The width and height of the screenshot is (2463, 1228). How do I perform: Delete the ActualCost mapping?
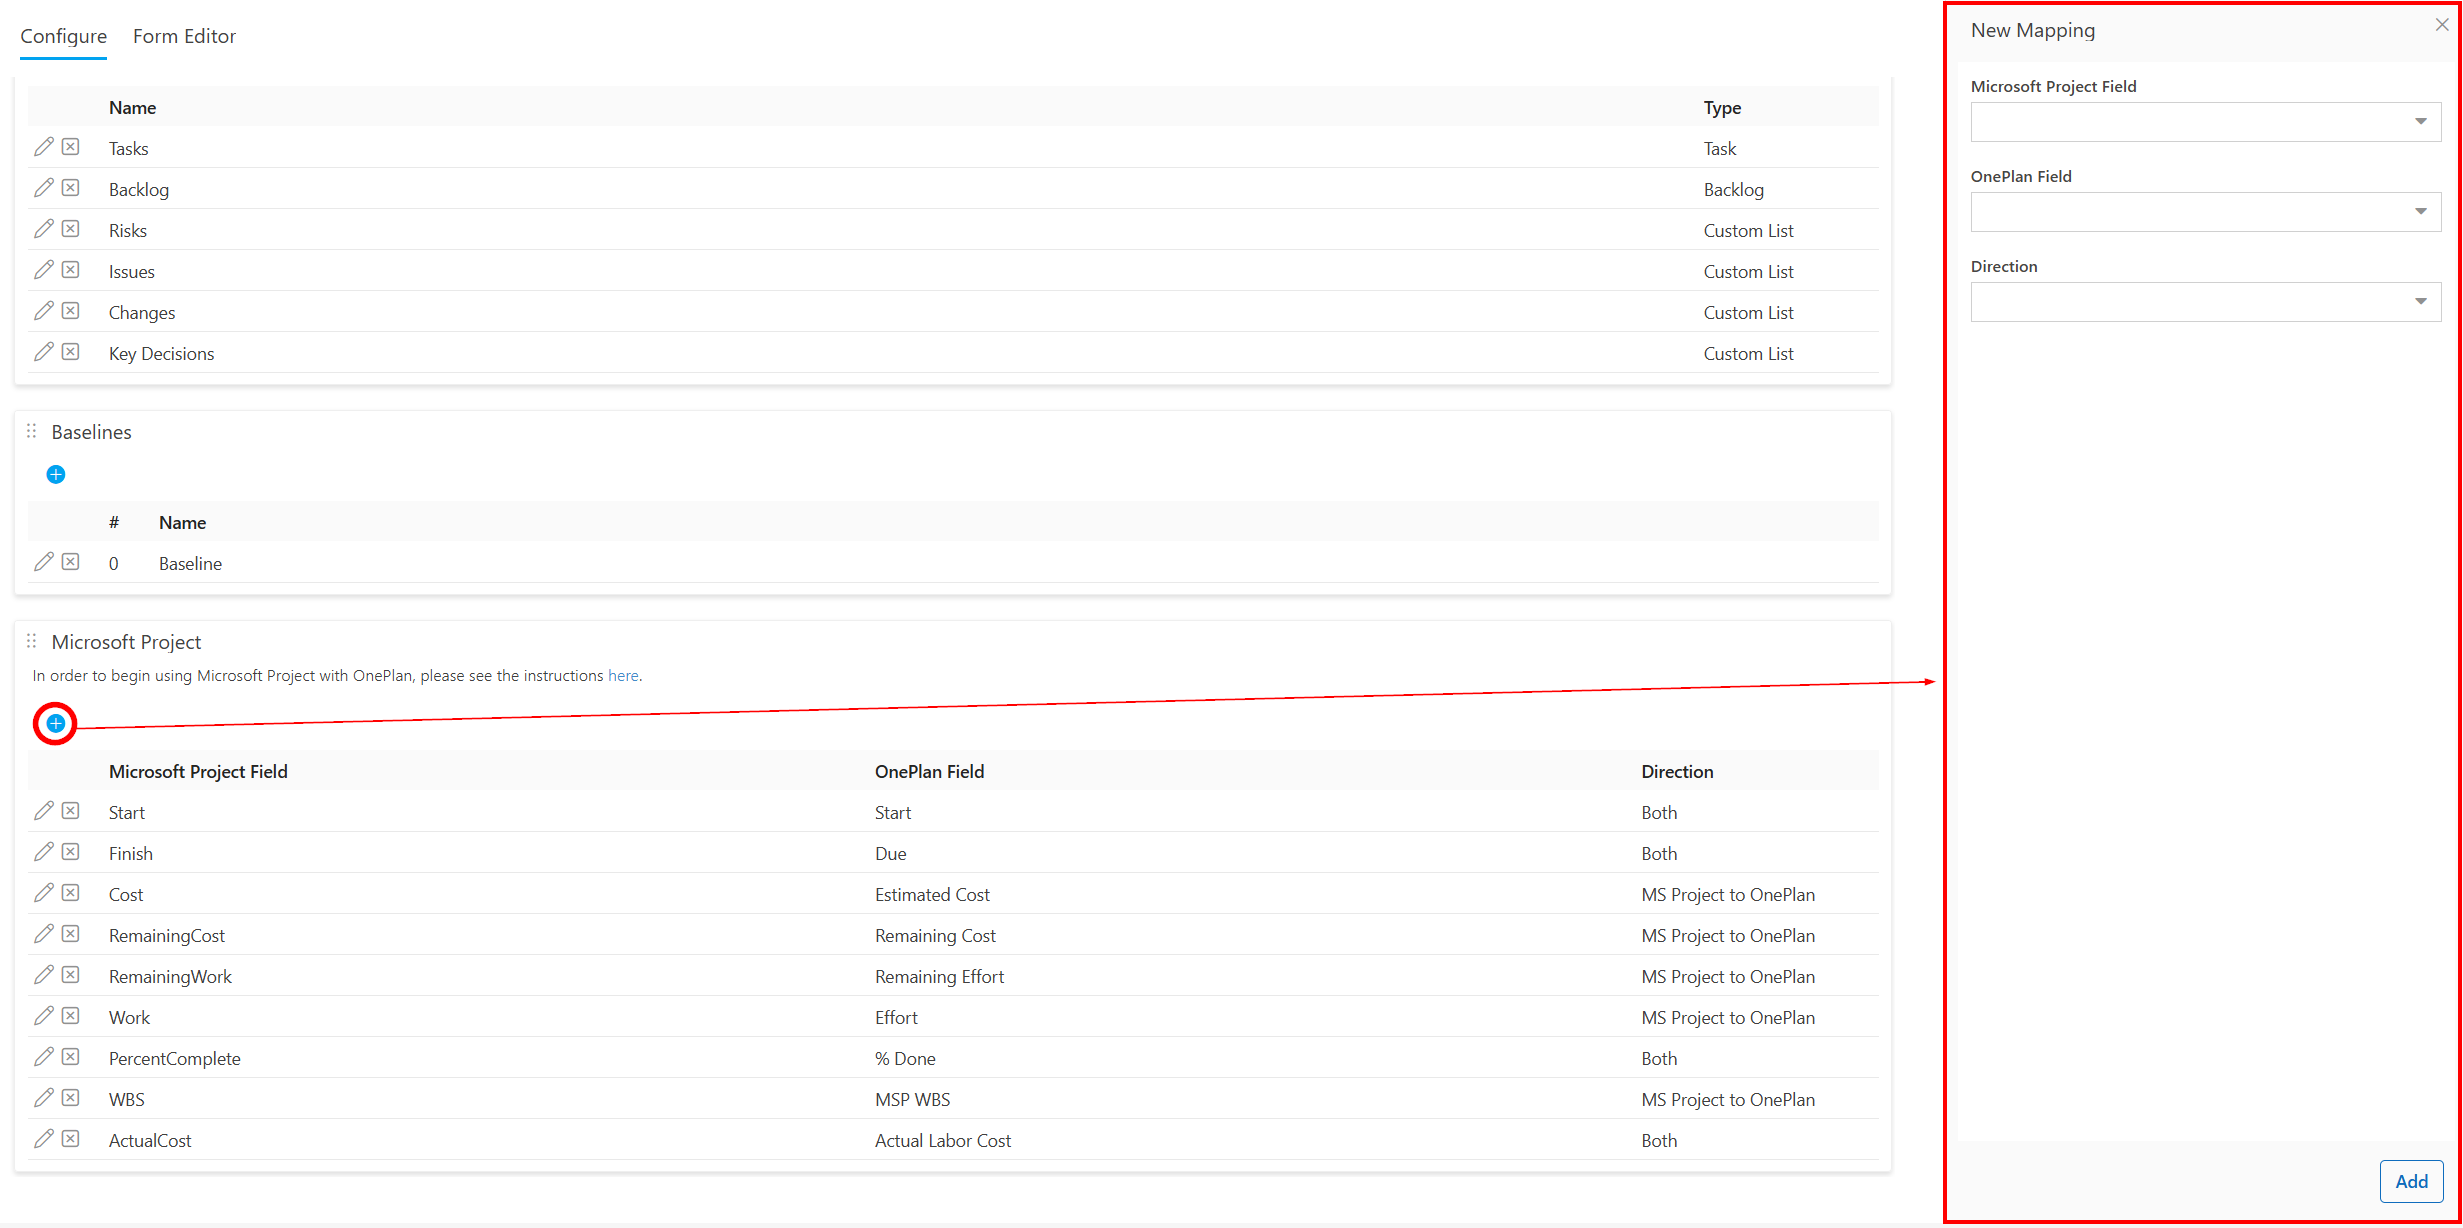click(70, 1139)
